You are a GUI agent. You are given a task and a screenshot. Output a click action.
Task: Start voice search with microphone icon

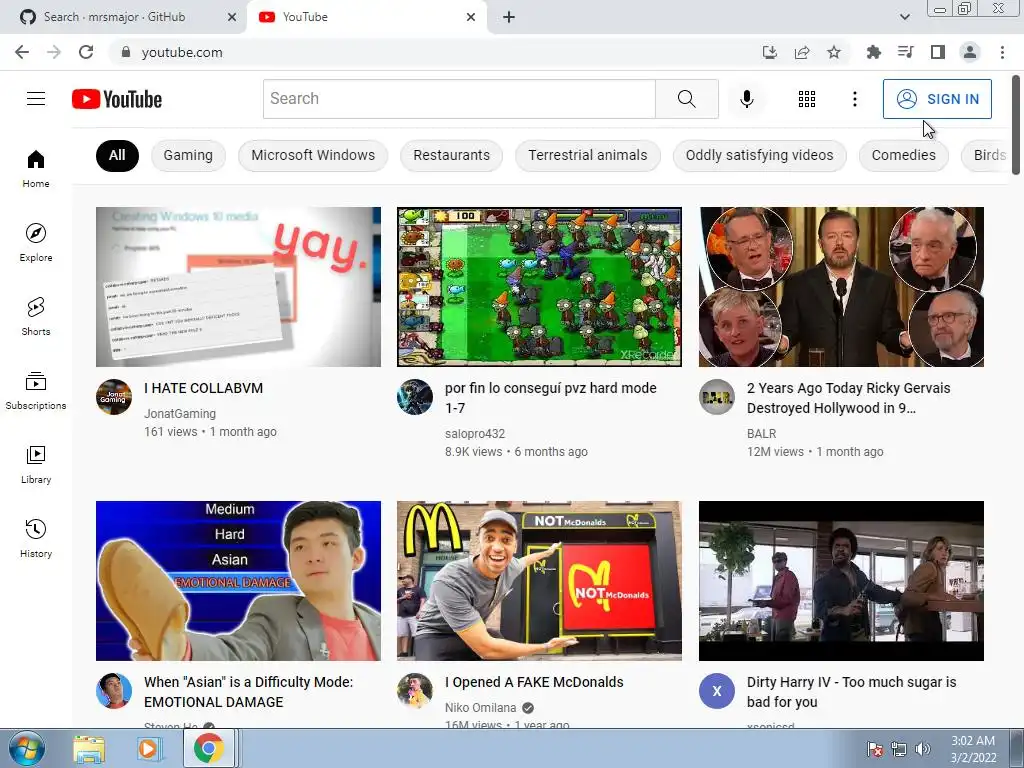click(x=746, y=99)
